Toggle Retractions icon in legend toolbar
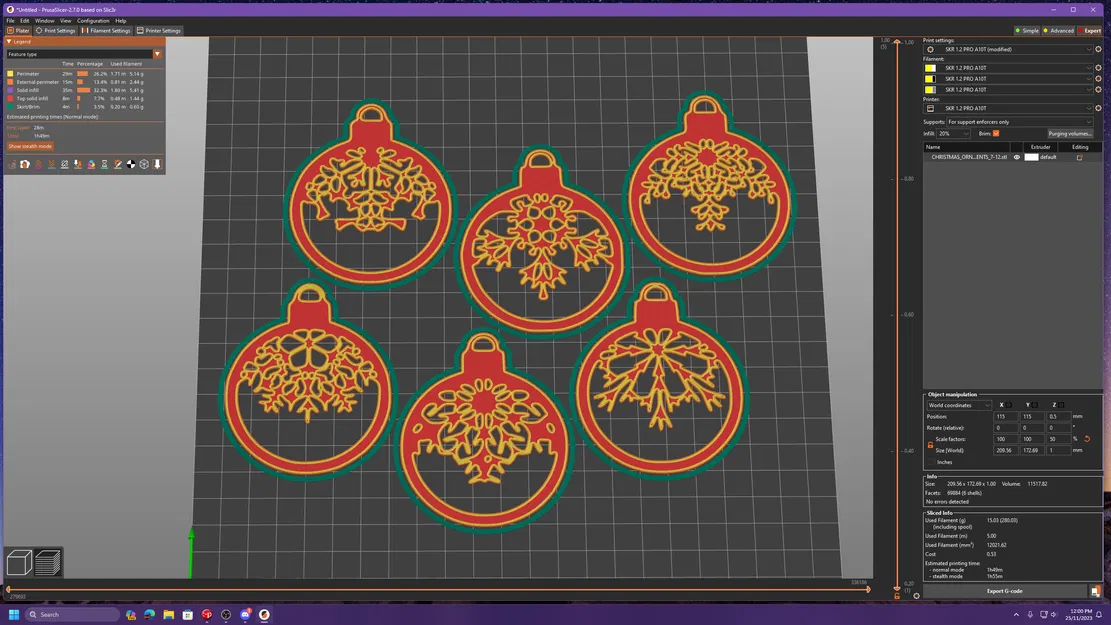Screen dimensions: 1111x625 [38, 164]
